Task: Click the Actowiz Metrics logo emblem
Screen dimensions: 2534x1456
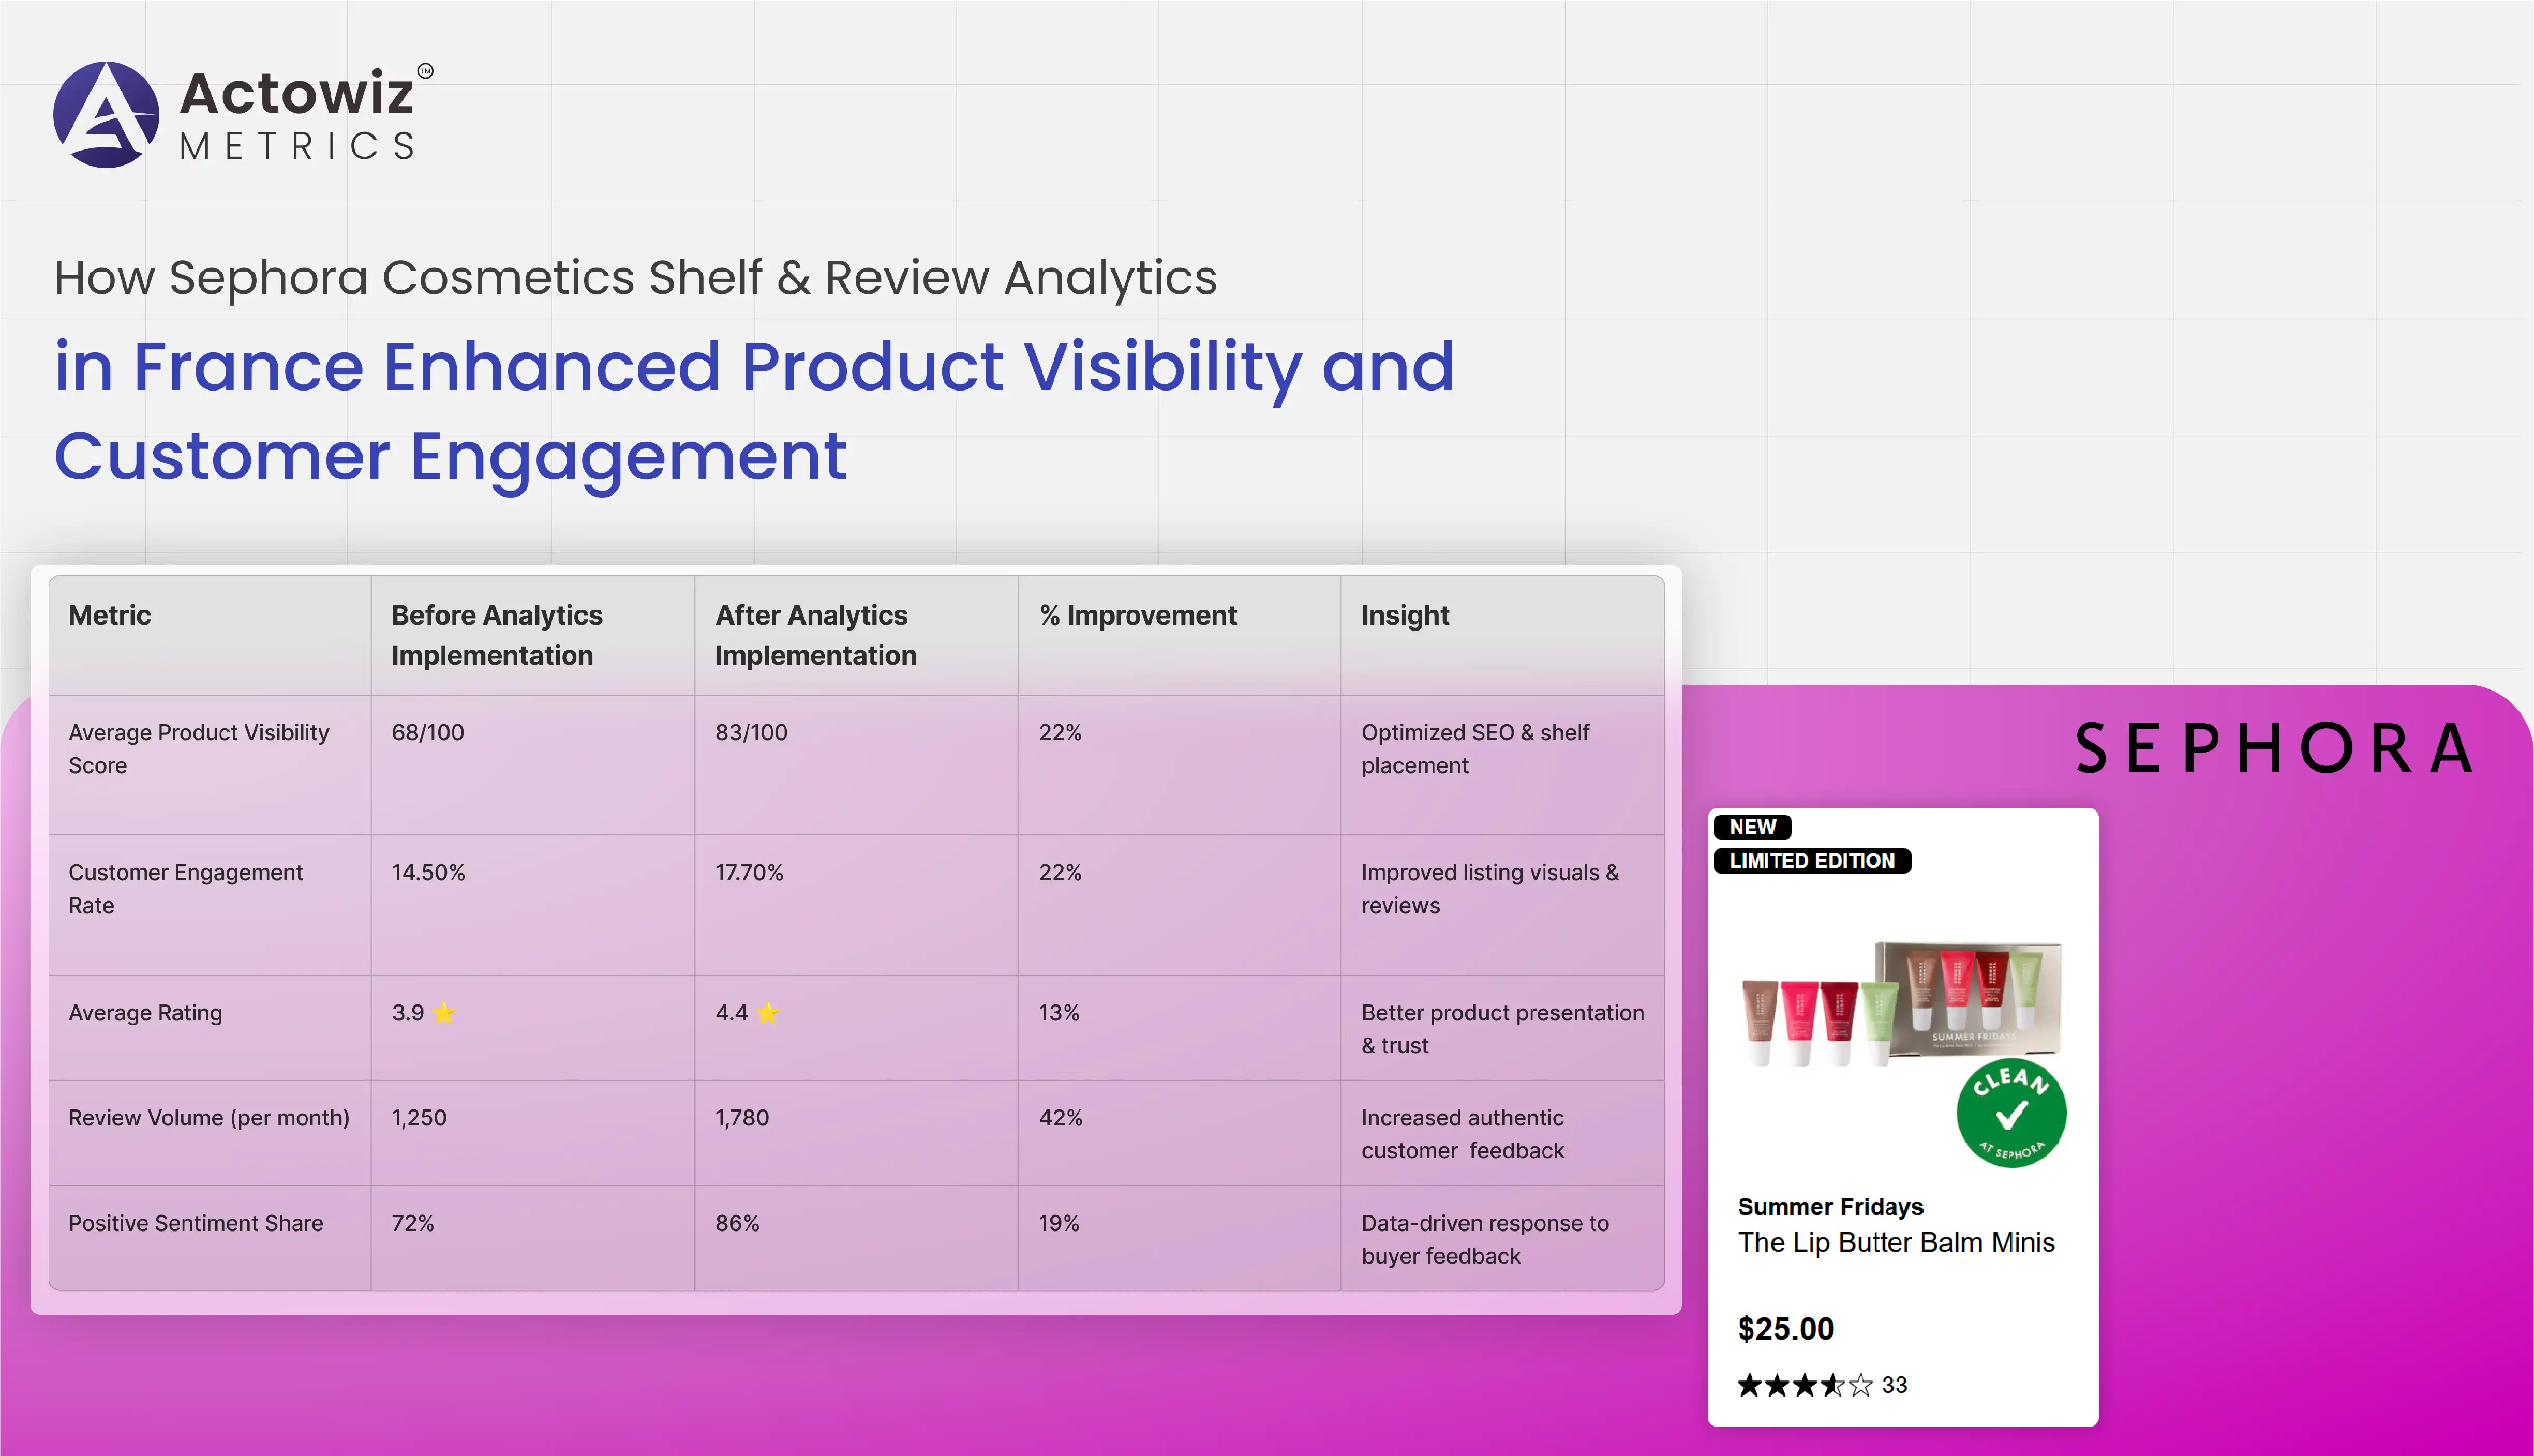Action: pos(106,115)
